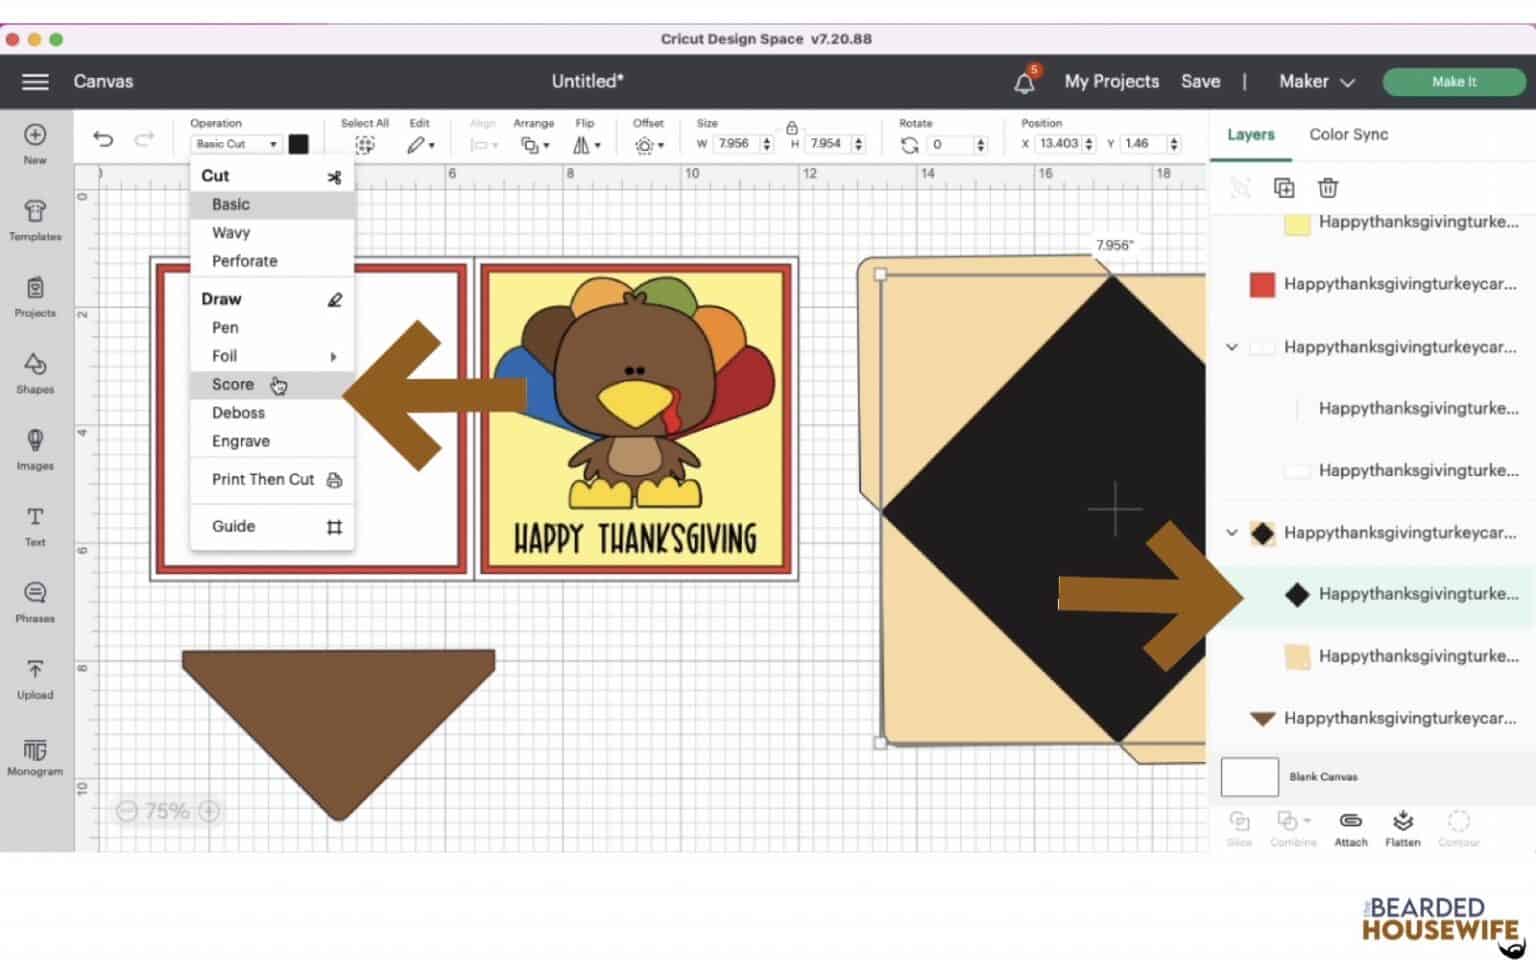Delete a layer using the trash icon
This screenshot has width=1536, height=976.
point(1327,188)
